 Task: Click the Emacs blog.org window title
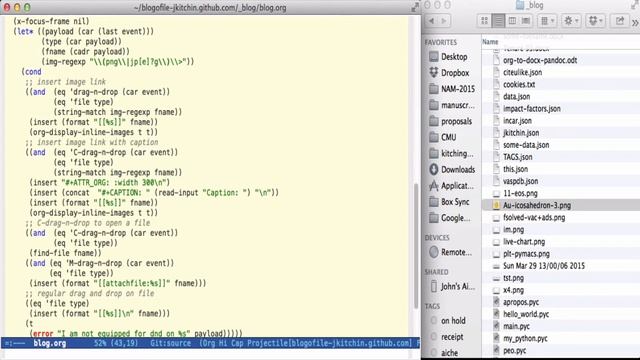210,7
